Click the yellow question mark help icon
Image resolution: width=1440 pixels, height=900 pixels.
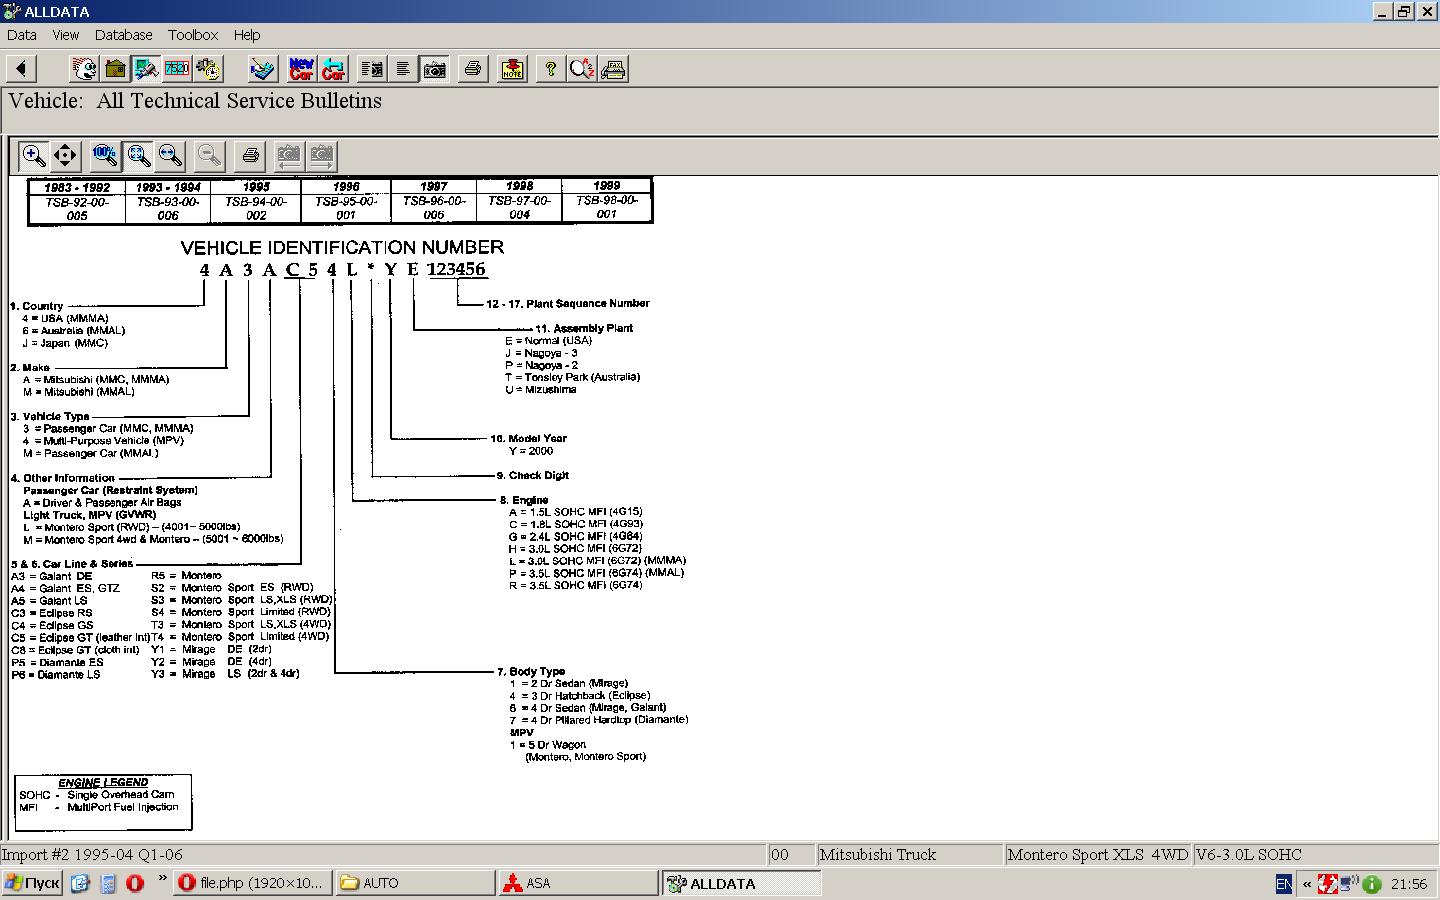click(550, 69)
